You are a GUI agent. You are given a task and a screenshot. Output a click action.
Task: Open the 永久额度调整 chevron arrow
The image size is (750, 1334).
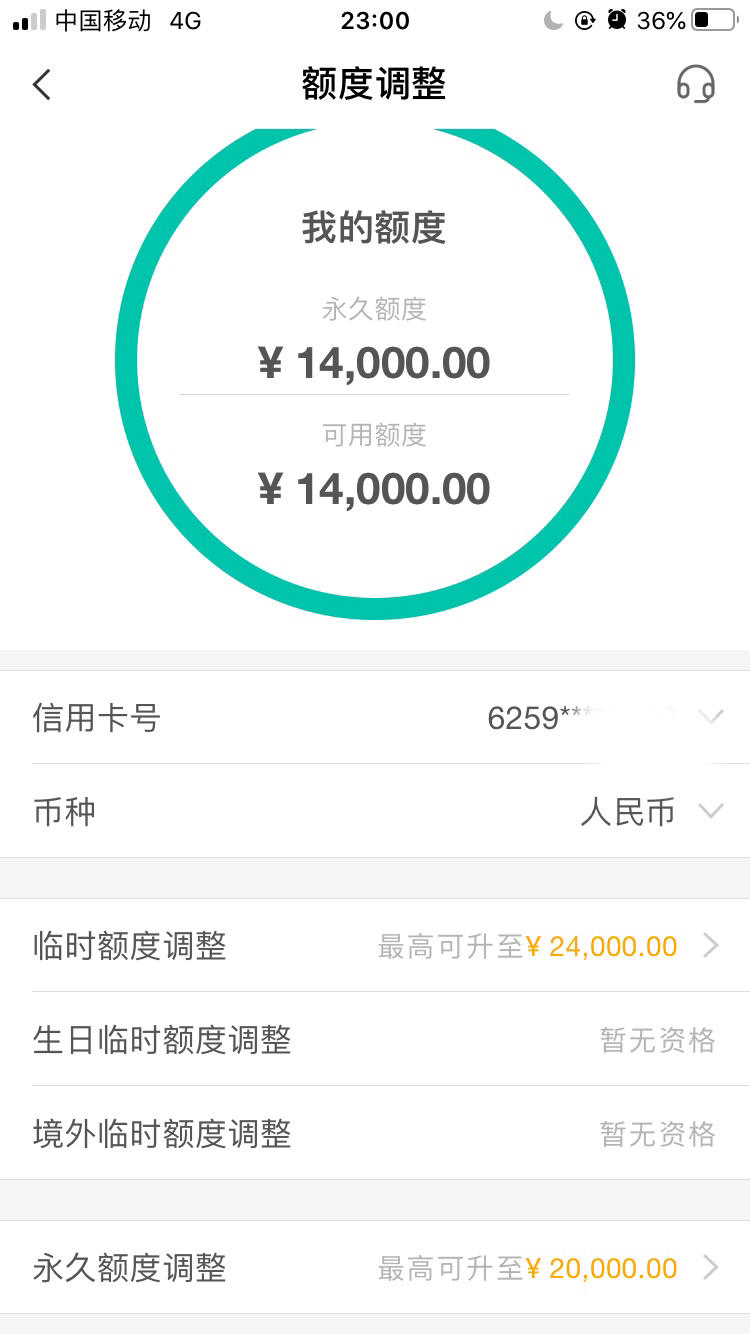pyautogui.click(x=711, y=1268)
